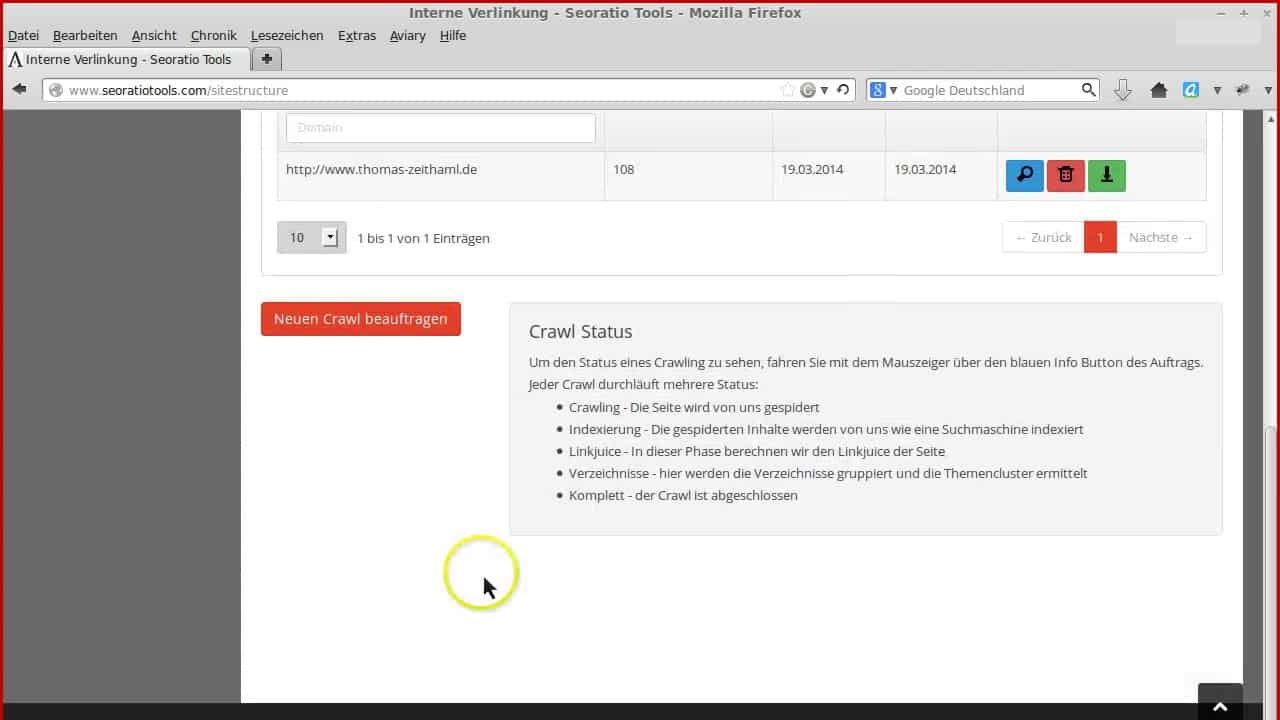Click the blue magnifier button for thomas-zeithaml.de

1025,175
